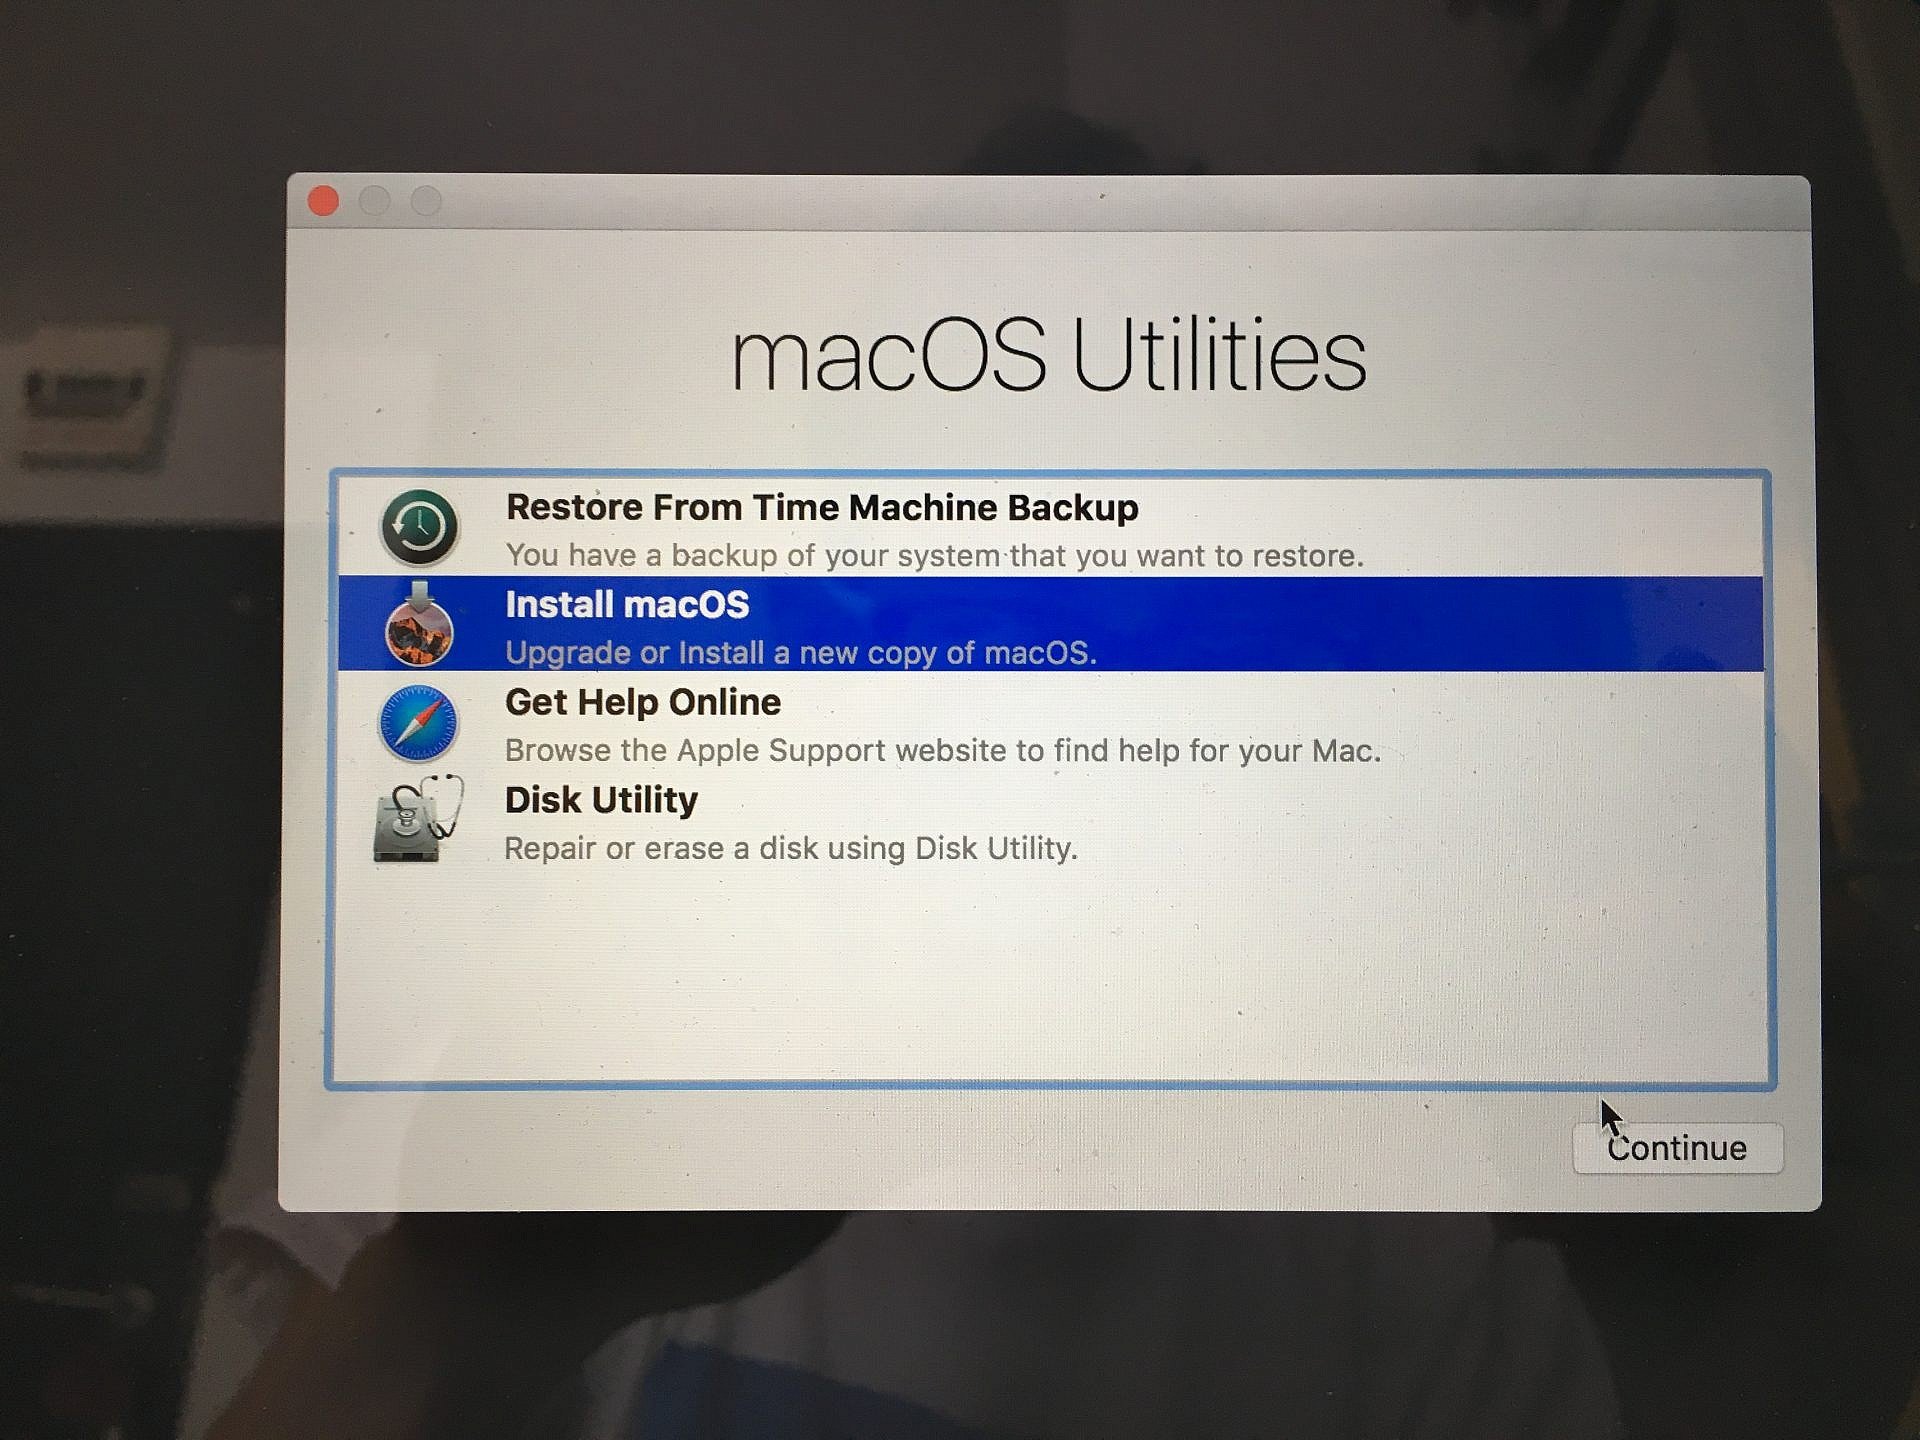Image resolution: width=1920 pixels, height=1440 pixels.
Task: Open the Disk Utility title
Action: coord(601,800)
